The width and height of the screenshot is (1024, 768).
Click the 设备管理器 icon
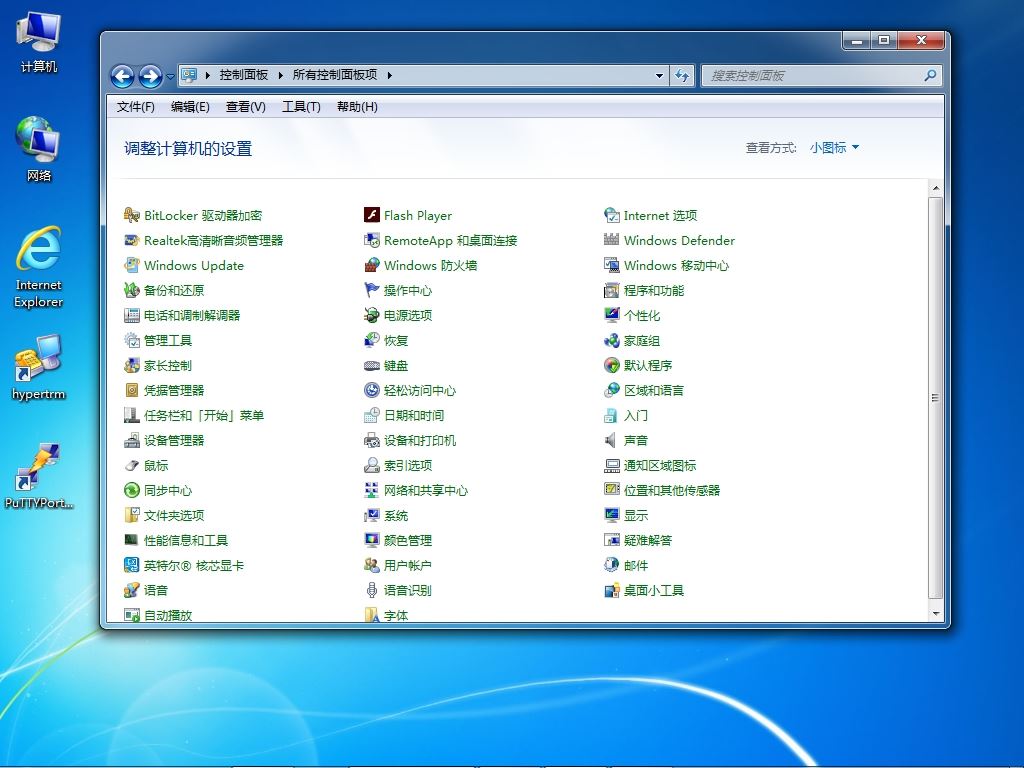click(132, 440)
